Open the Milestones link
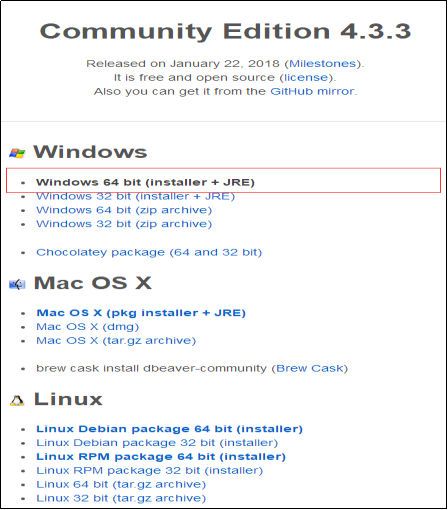Image resolution: width=448 pixels, height=510 pixels. click(x=323, y=63)
